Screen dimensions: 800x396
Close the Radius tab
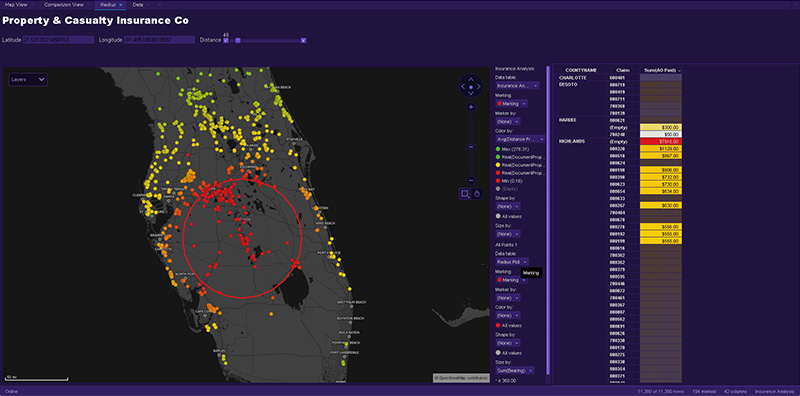(121, 5)
